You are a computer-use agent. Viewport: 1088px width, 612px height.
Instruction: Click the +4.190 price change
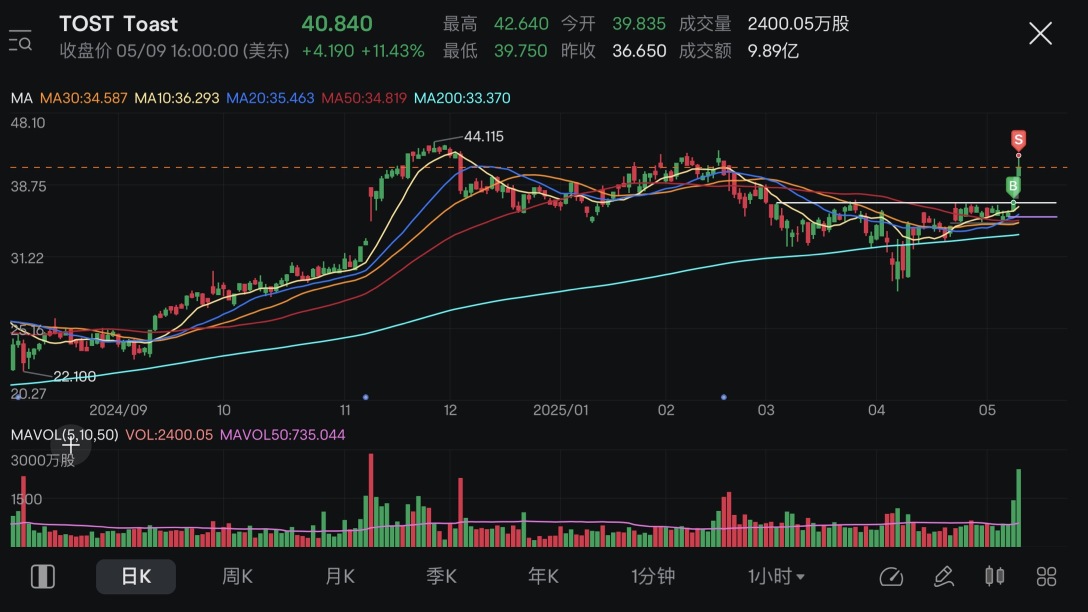pos(328,51)
